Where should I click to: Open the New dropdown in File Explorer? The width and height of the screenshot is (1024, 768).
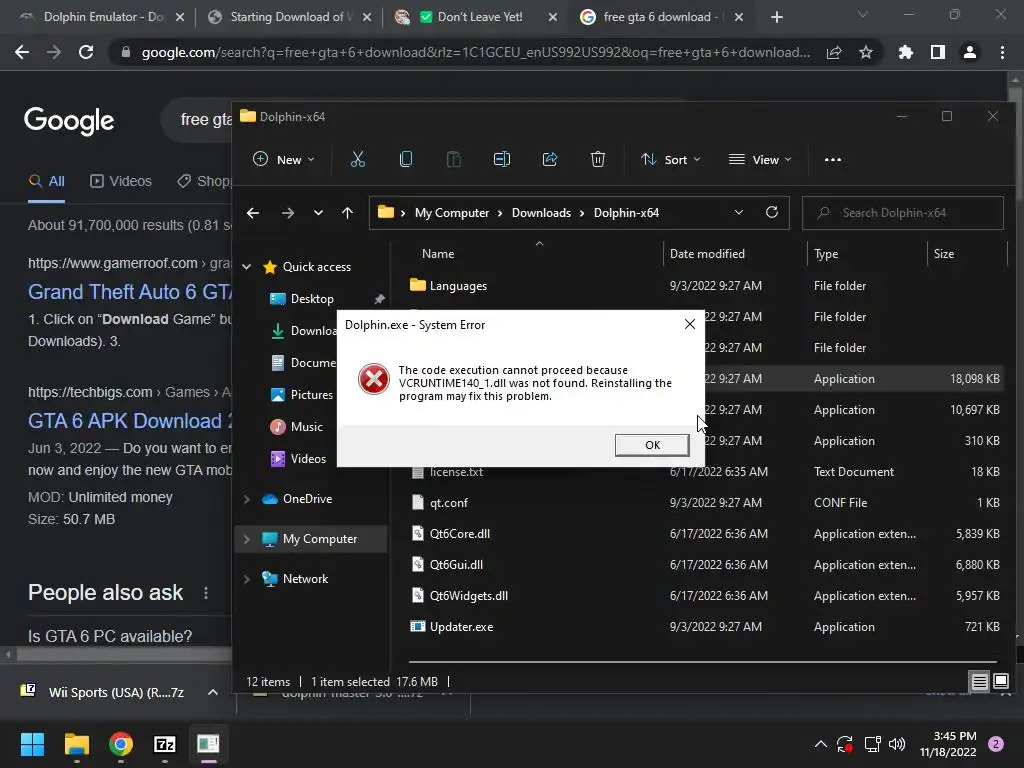click(x=283, y=159)
